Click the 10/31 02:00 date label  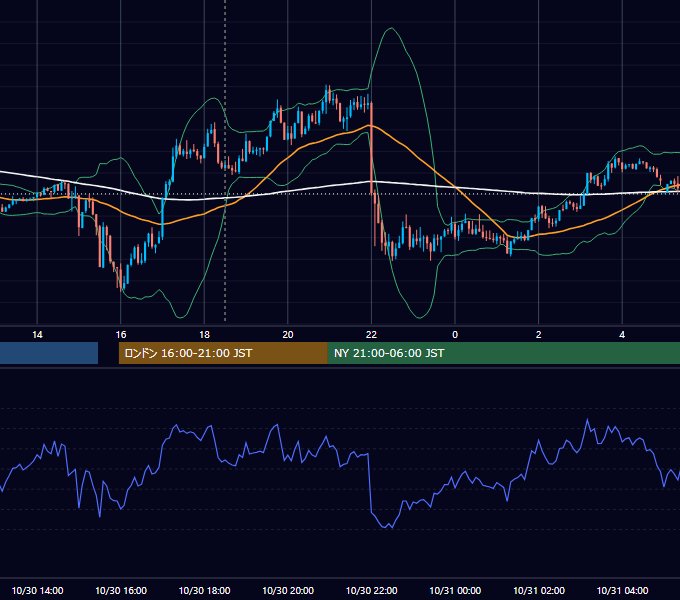pyautogui.click(x=539, y=590)
